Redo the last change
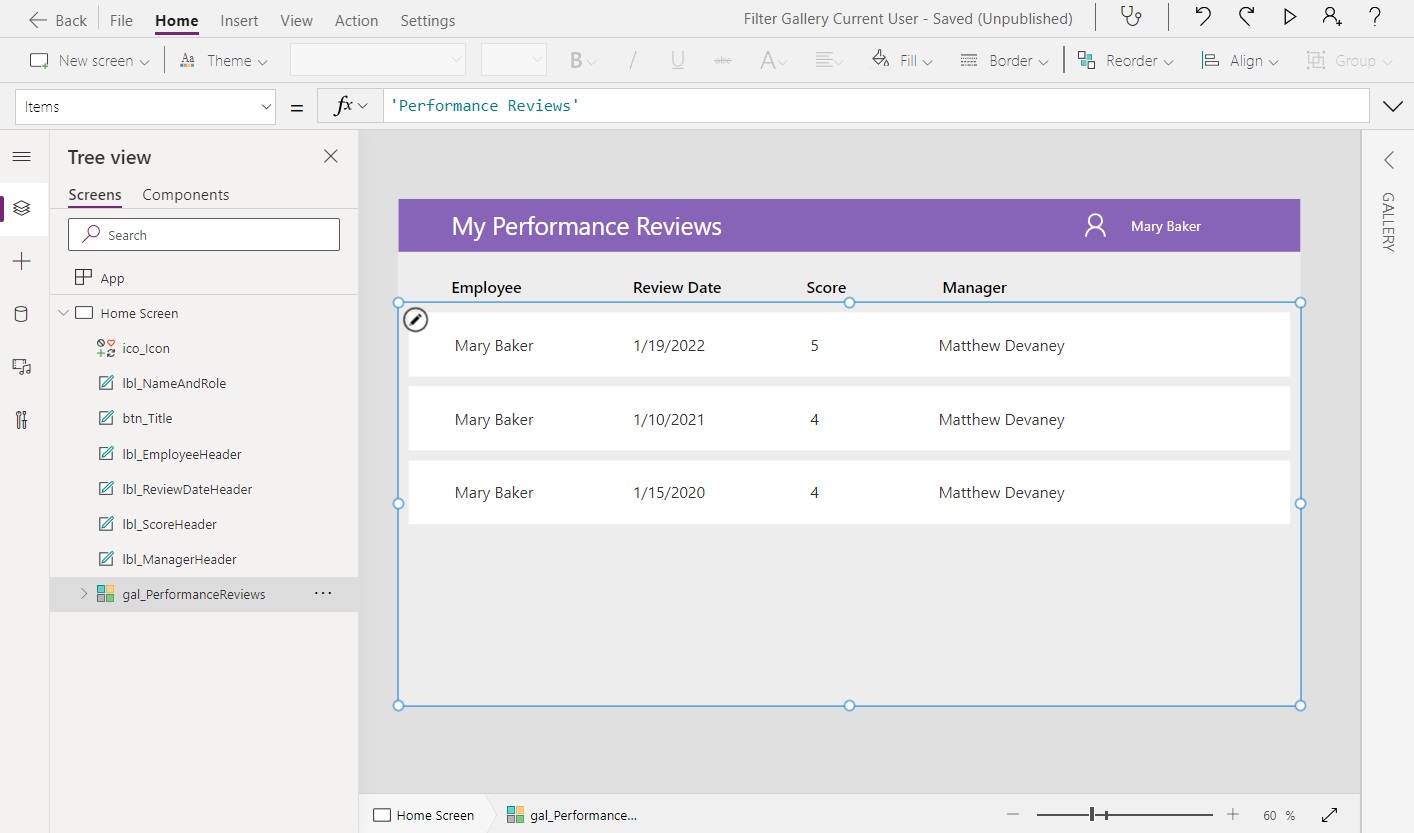This screenshot has height=833, width=1414. point(1245,17)
